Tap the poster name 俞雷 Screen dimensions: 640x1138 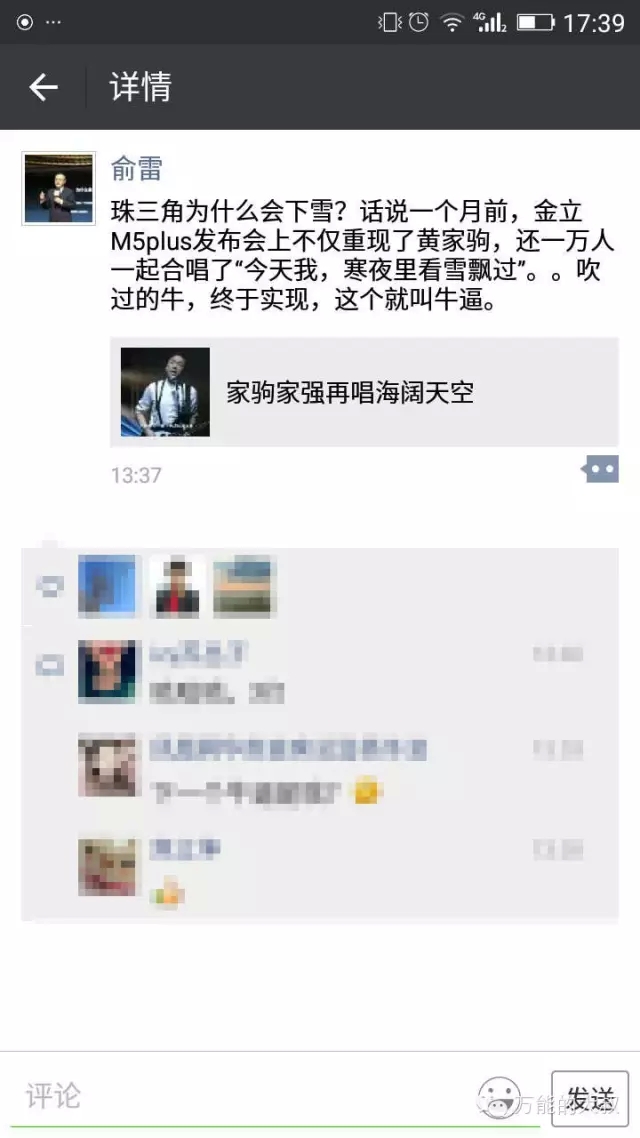(x=136, y=168)
